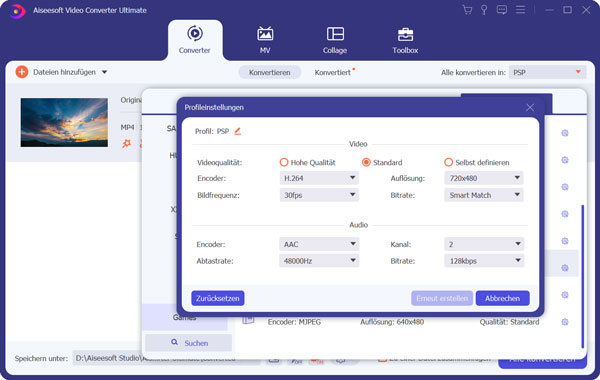Image resolution: width=600 pixels, height=380 pixels.
Task: Open the hamburger menu icon
Action: click(x=520, y=10)
